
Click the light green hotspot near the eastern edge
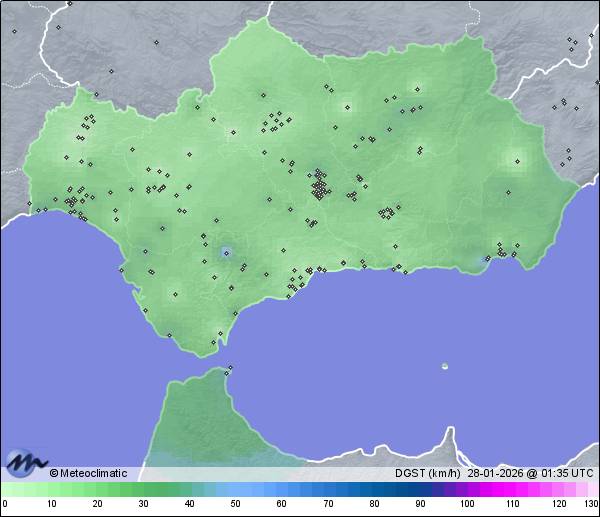point(517,157)
